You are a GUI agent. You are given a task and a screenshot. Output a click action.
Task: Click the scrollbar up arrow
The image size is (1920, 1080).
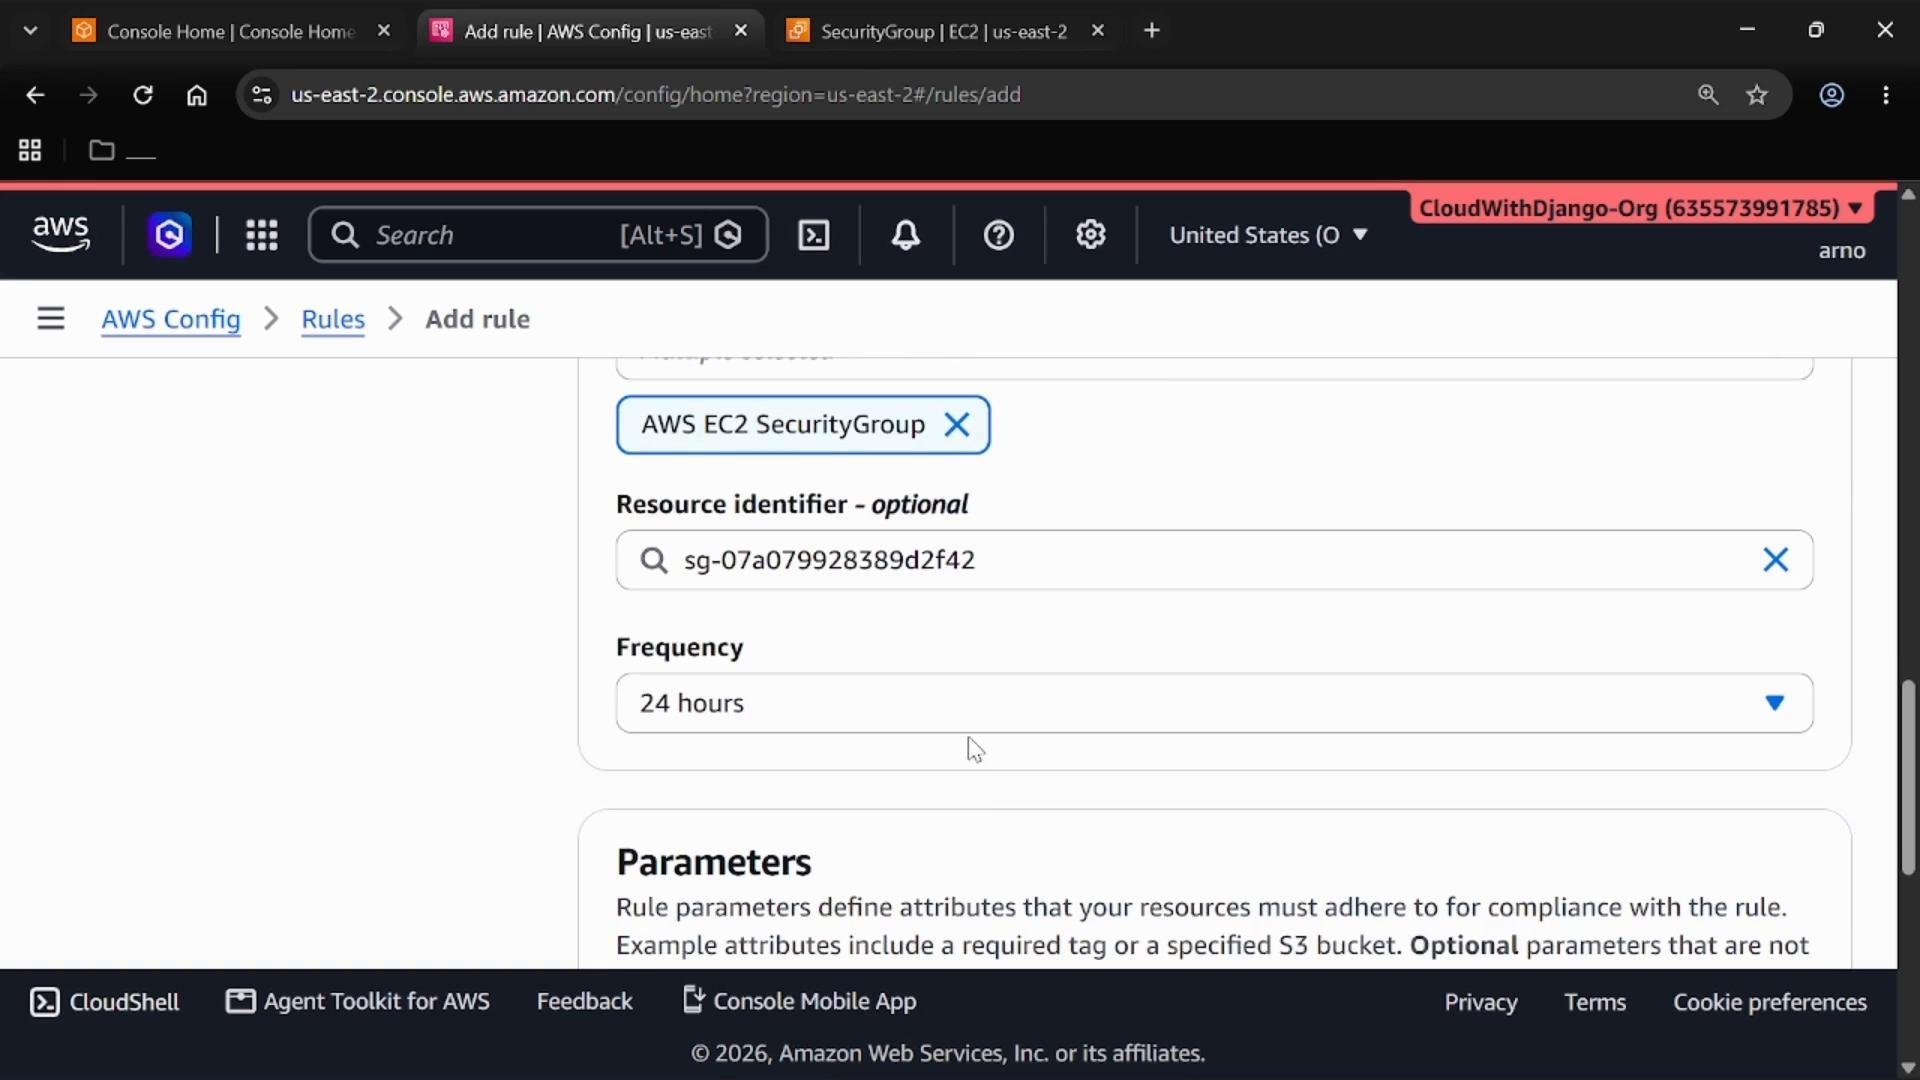point(1908,194)
